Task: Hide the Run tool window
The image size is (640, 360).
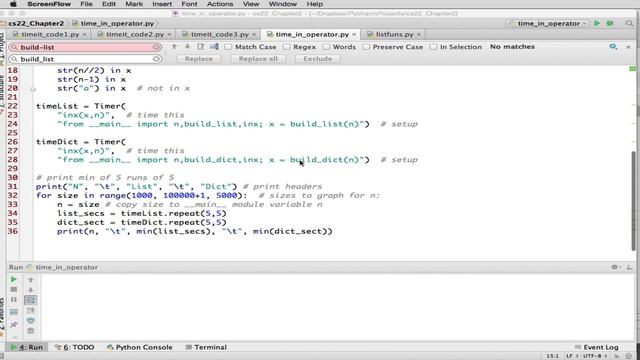Action: [x=629, y=267]
